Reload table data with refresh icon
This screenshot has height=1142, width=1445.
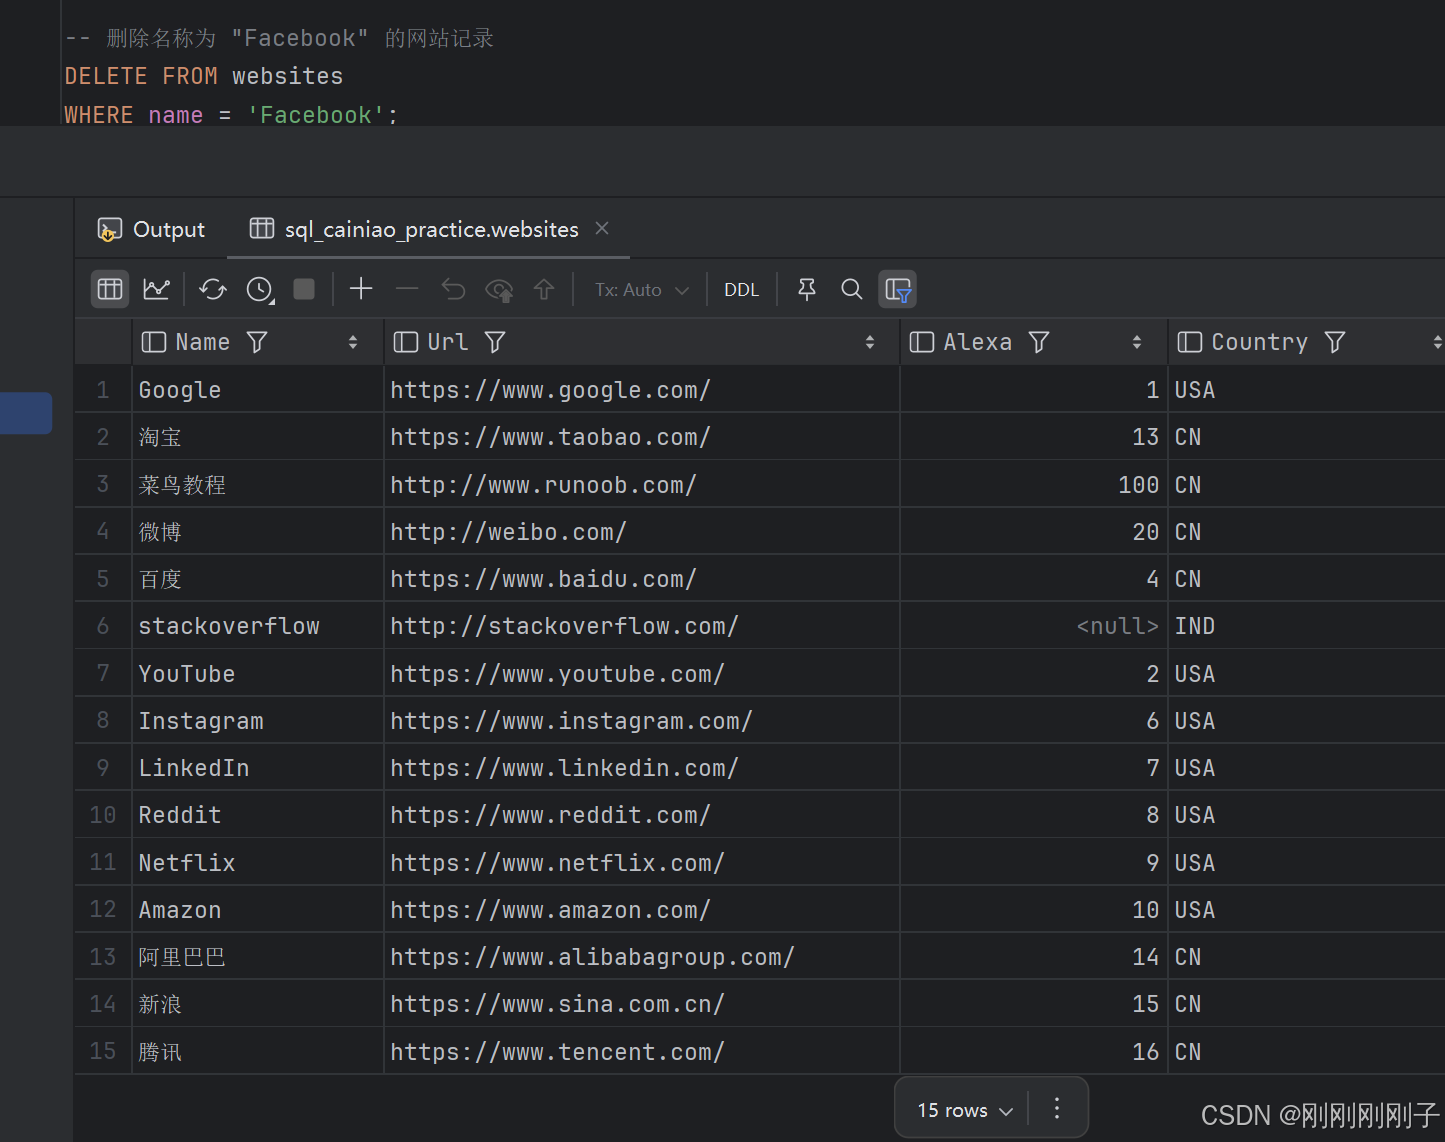(x=213, y=289)
